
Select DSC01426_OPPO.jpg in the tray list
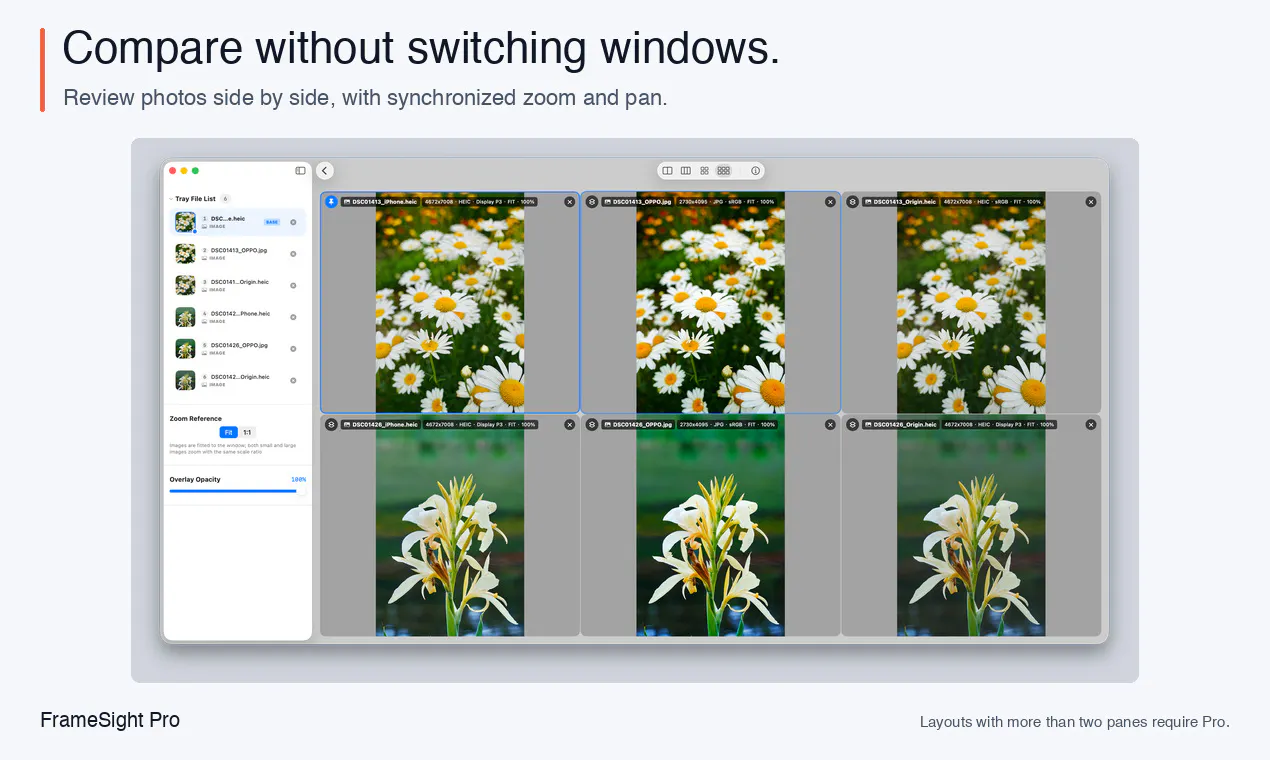[x=237, y=348]
